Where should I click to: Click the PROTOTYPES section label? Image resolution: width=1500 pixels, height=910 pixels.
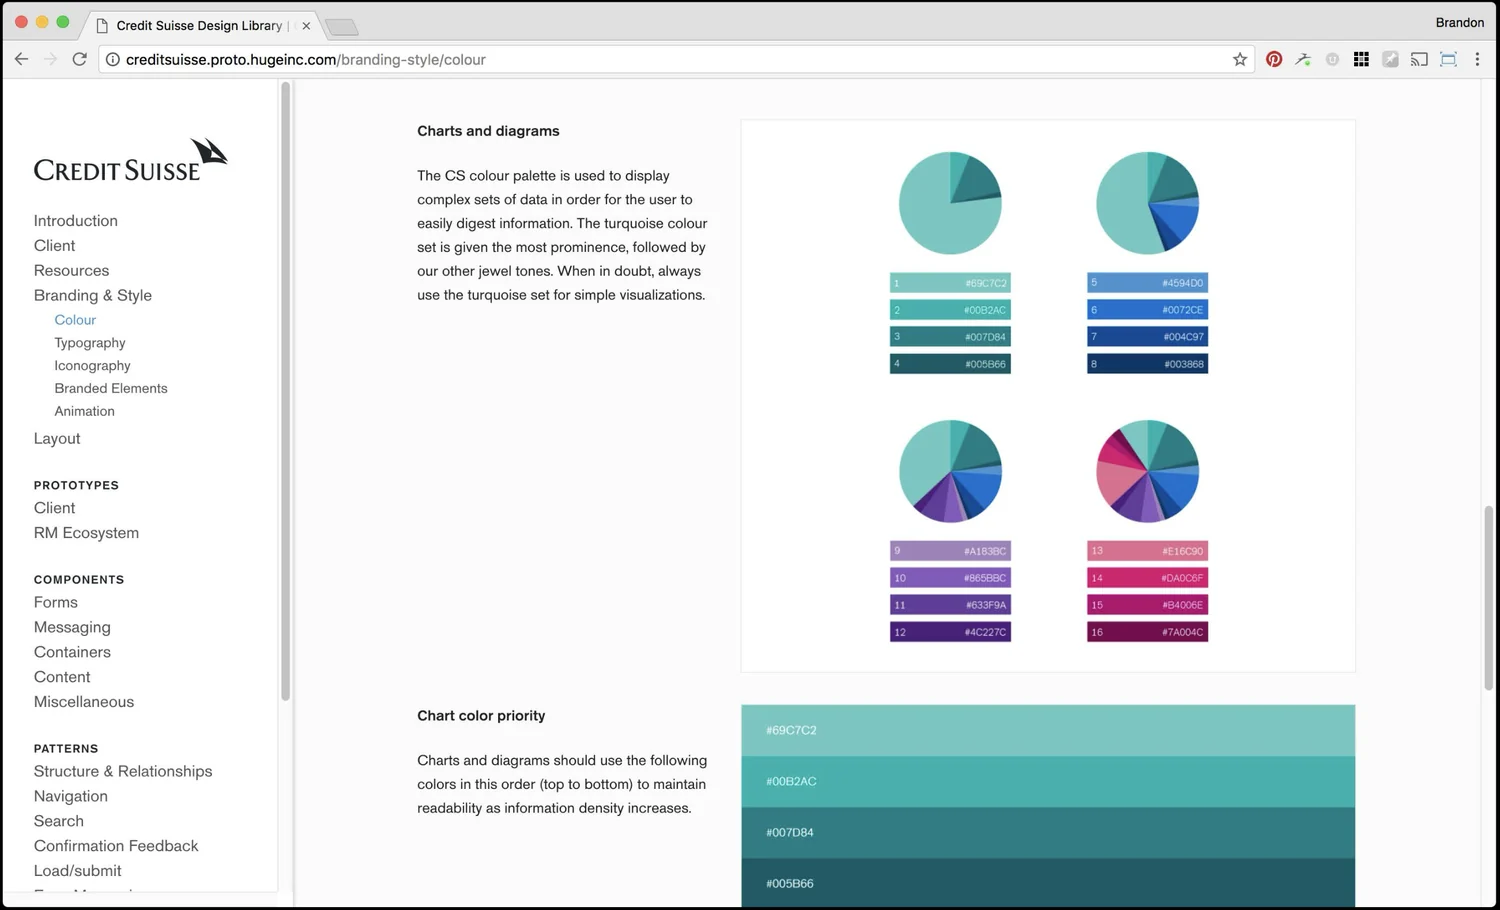[76, 486]
